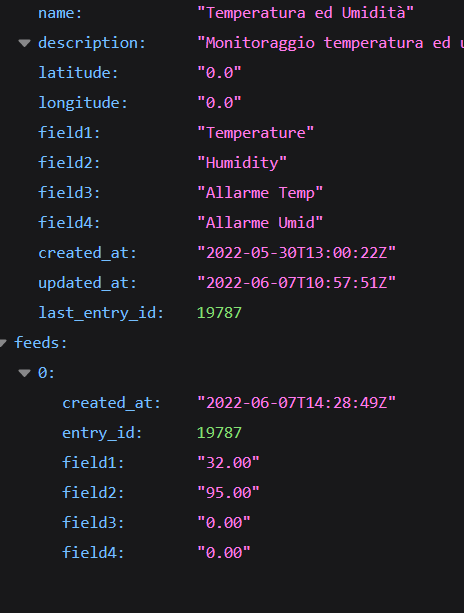Screen dimensions: 464x613
Task: Click the "Humidity" field2 value
Action: [x=242, y=163]
